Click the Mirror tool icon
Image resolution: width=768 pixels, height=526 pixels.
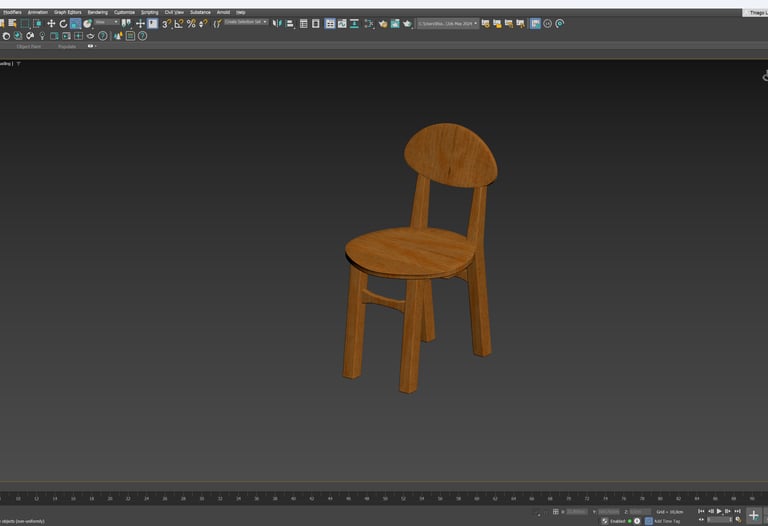[277, 23]
